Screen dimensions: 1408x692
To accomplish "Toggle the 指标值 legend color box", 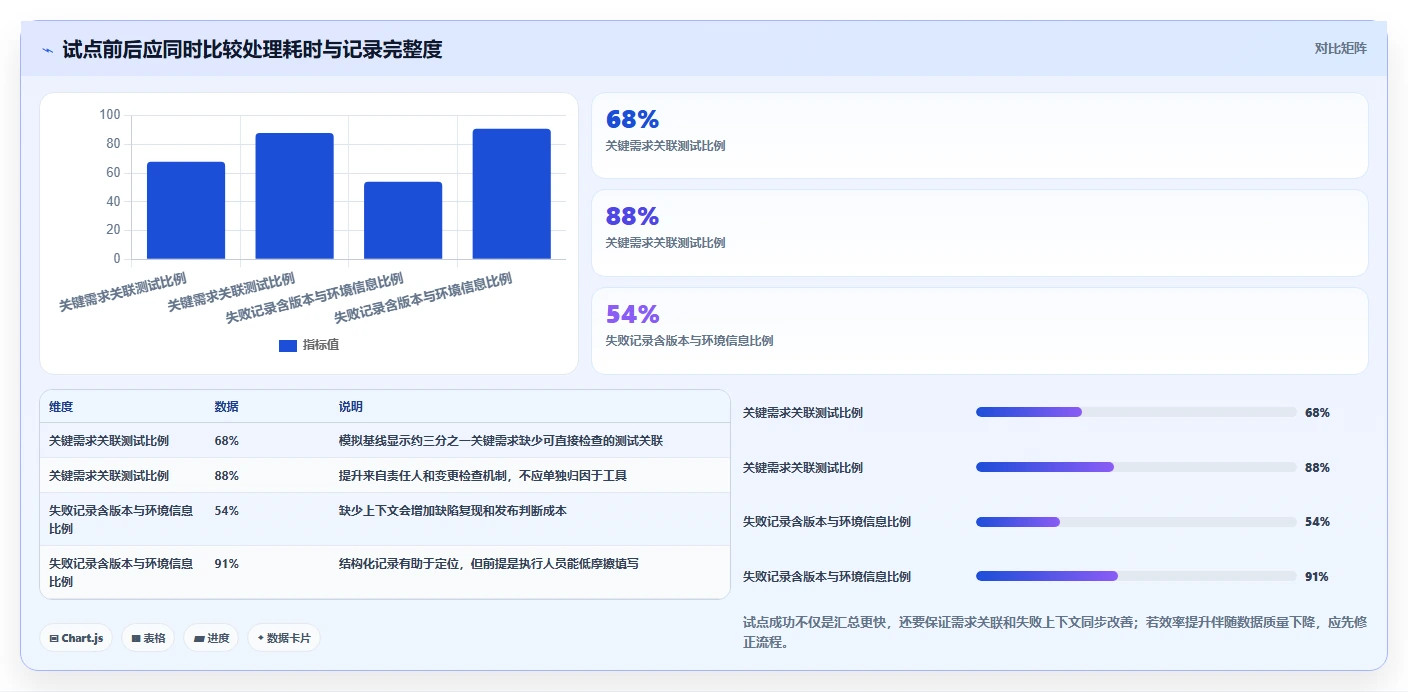I will pyautogui.click(x=288, y=345).
